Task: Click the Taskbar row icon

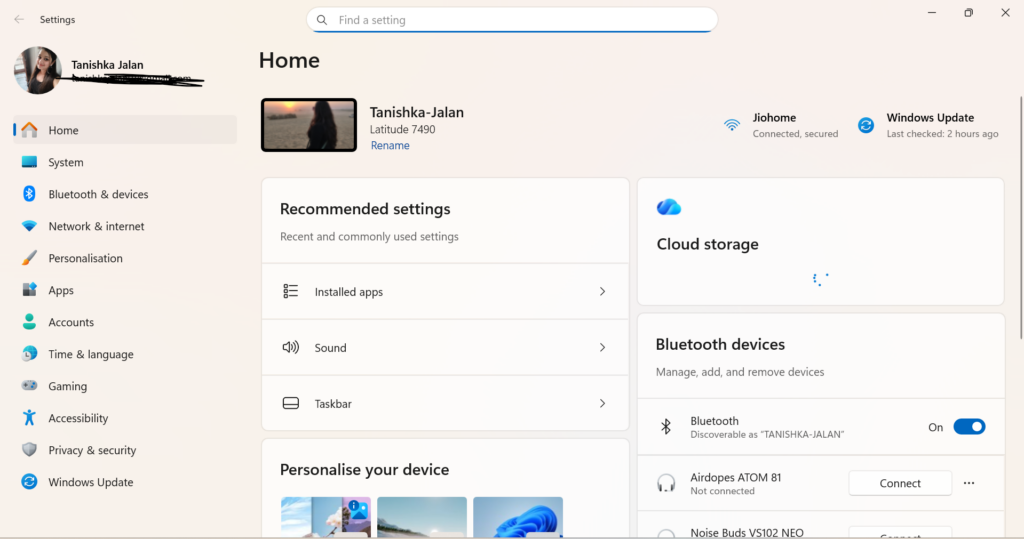Action: pyautogui.click(x=291, y=403)
